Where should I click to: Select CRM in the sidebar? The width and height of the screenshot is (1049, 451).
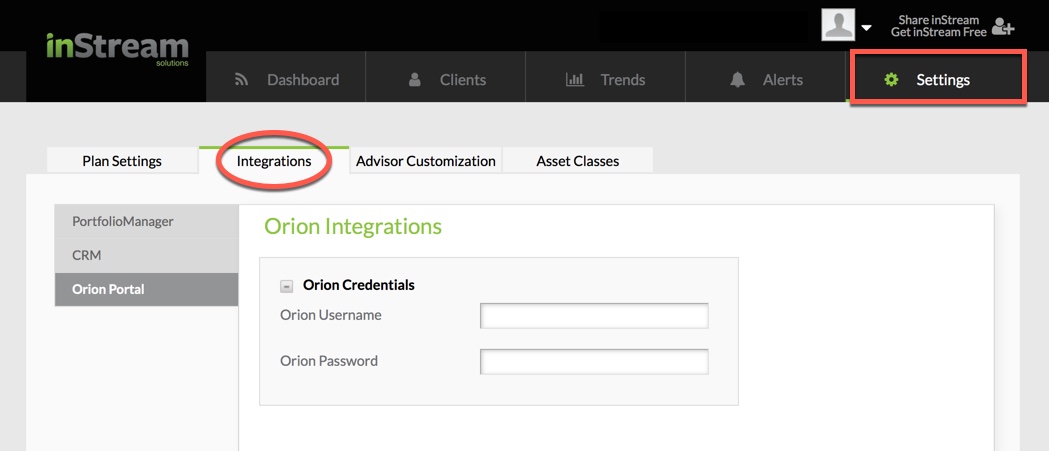pyautogui.click(x=147, y=256)
